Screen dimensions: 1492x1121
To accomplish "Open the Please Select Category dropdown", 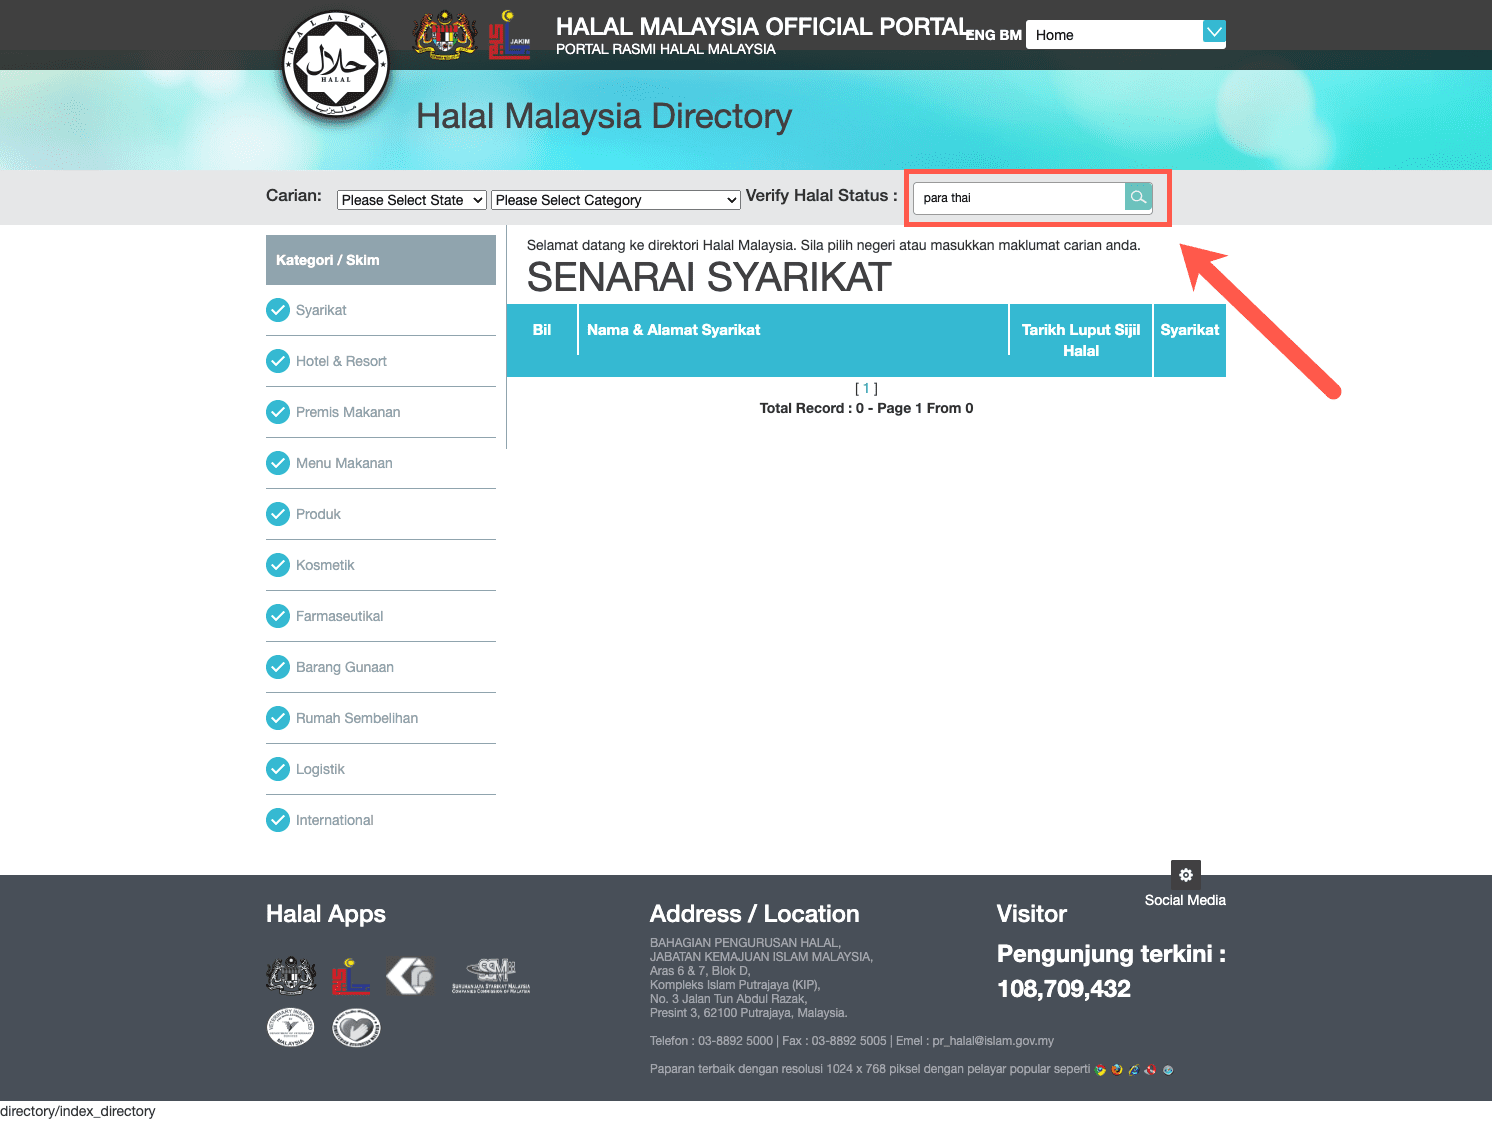I will click(616, 200).
